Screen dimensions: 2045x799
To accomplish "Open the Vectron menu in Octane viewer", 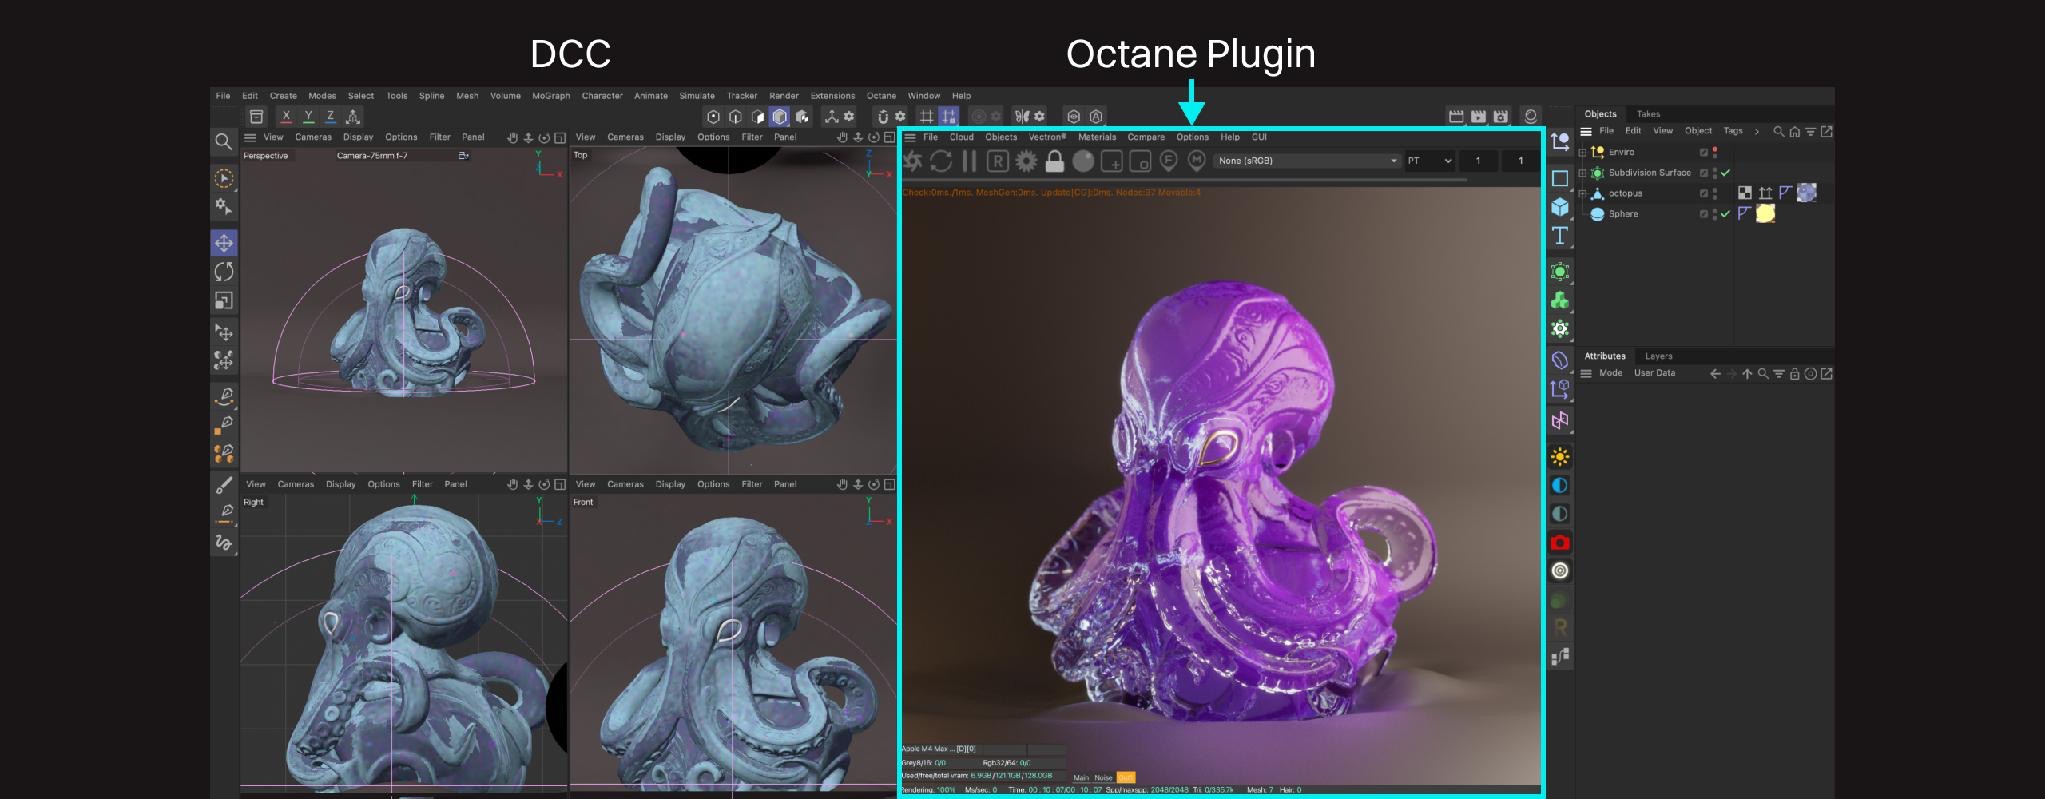I will [1047, 137].
